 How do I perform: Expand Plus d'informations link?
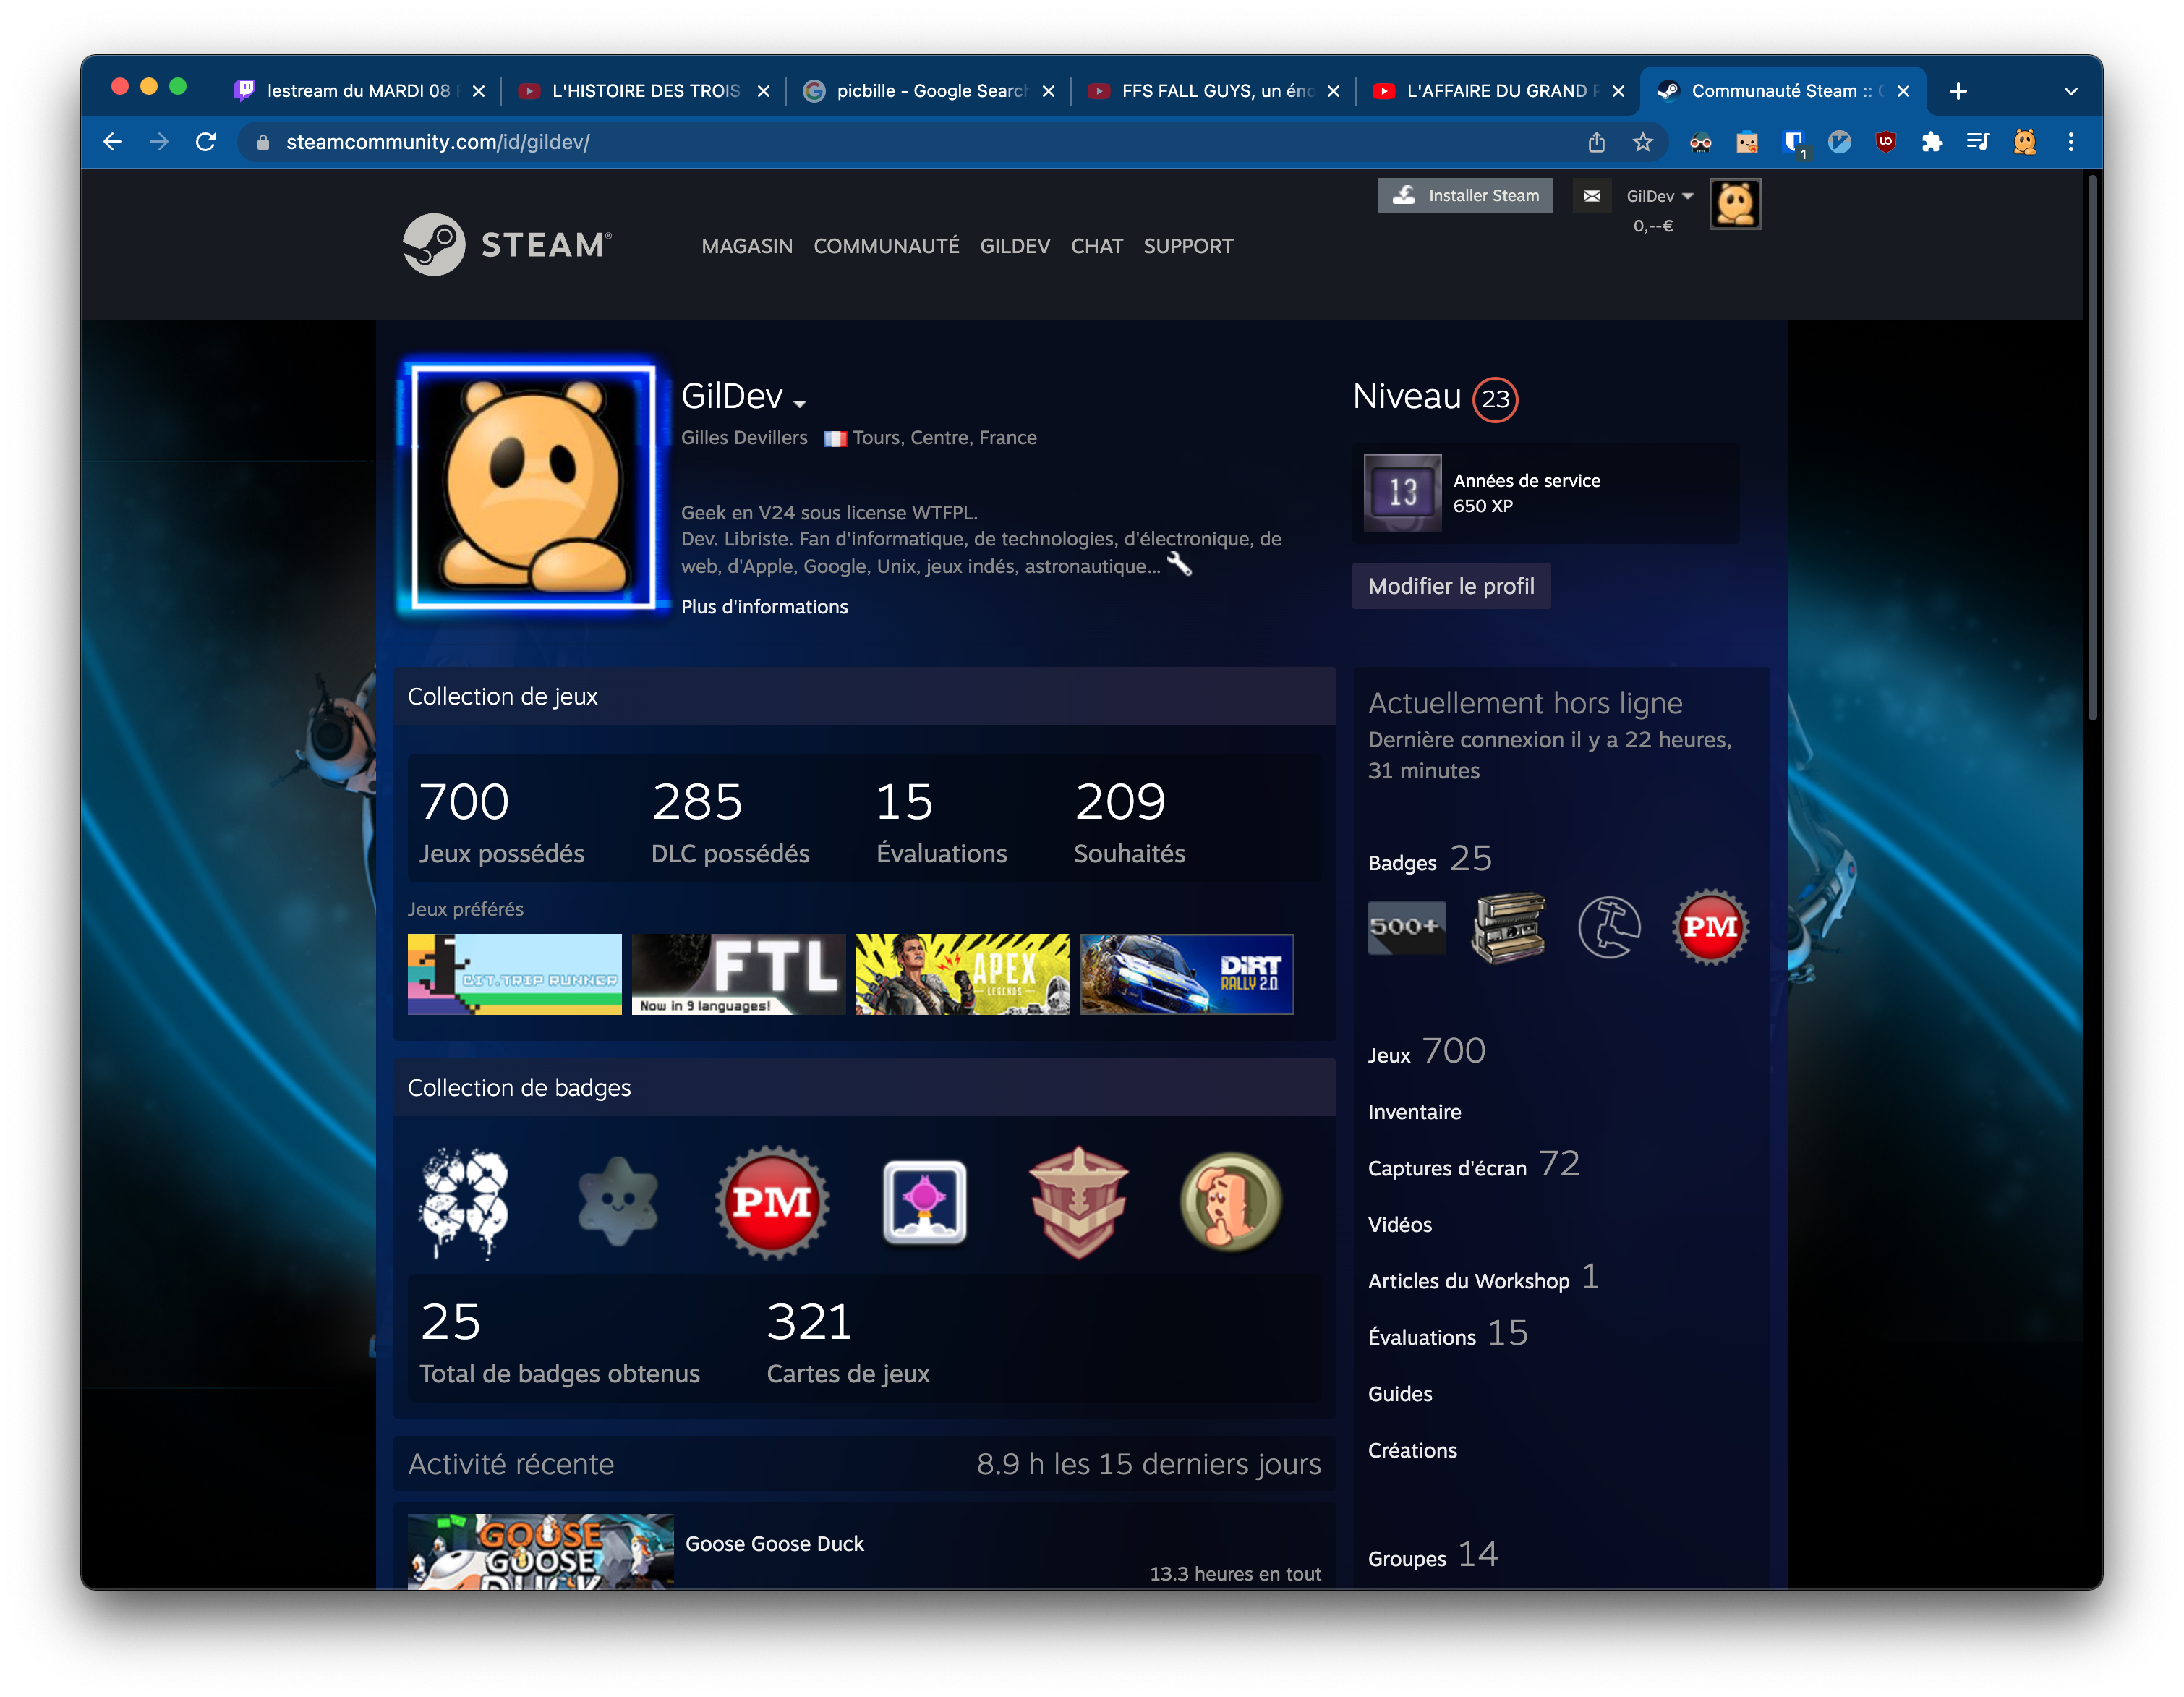pos(764,606)
